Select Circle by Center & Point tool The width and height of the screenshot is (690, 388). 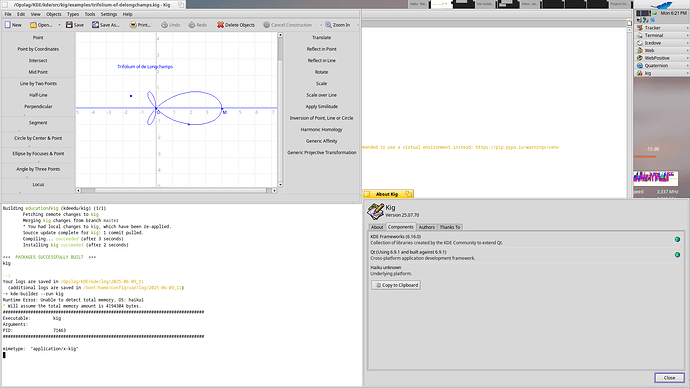38,138
